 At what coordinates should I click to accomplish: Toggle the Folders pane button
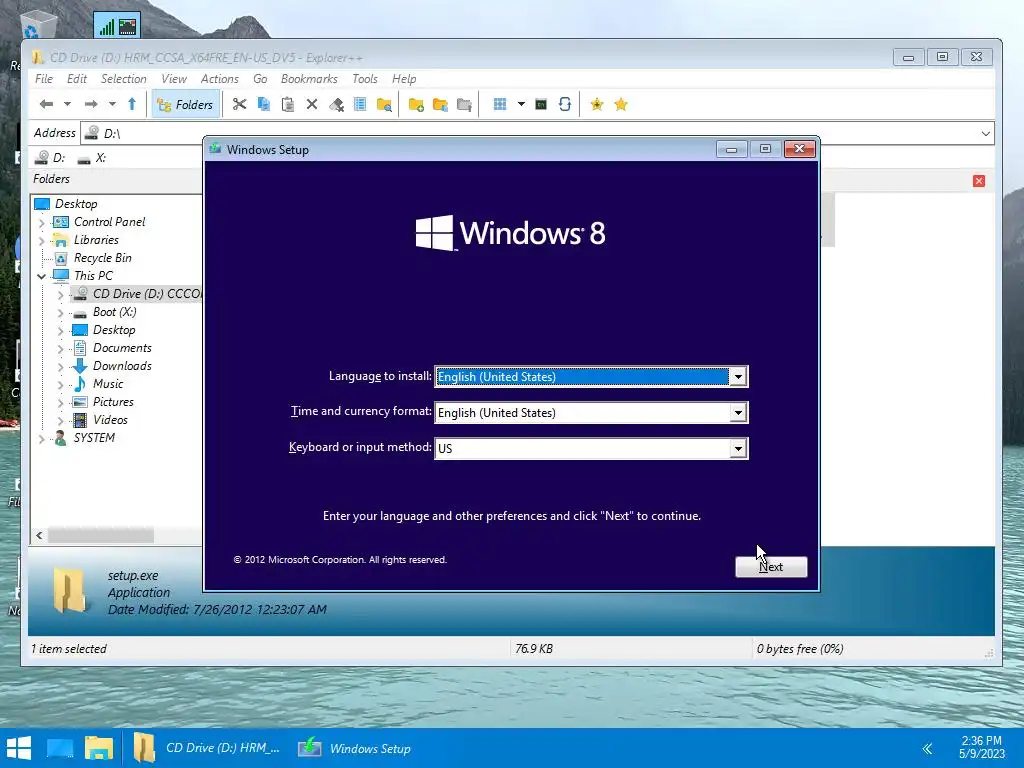(185, 104)
